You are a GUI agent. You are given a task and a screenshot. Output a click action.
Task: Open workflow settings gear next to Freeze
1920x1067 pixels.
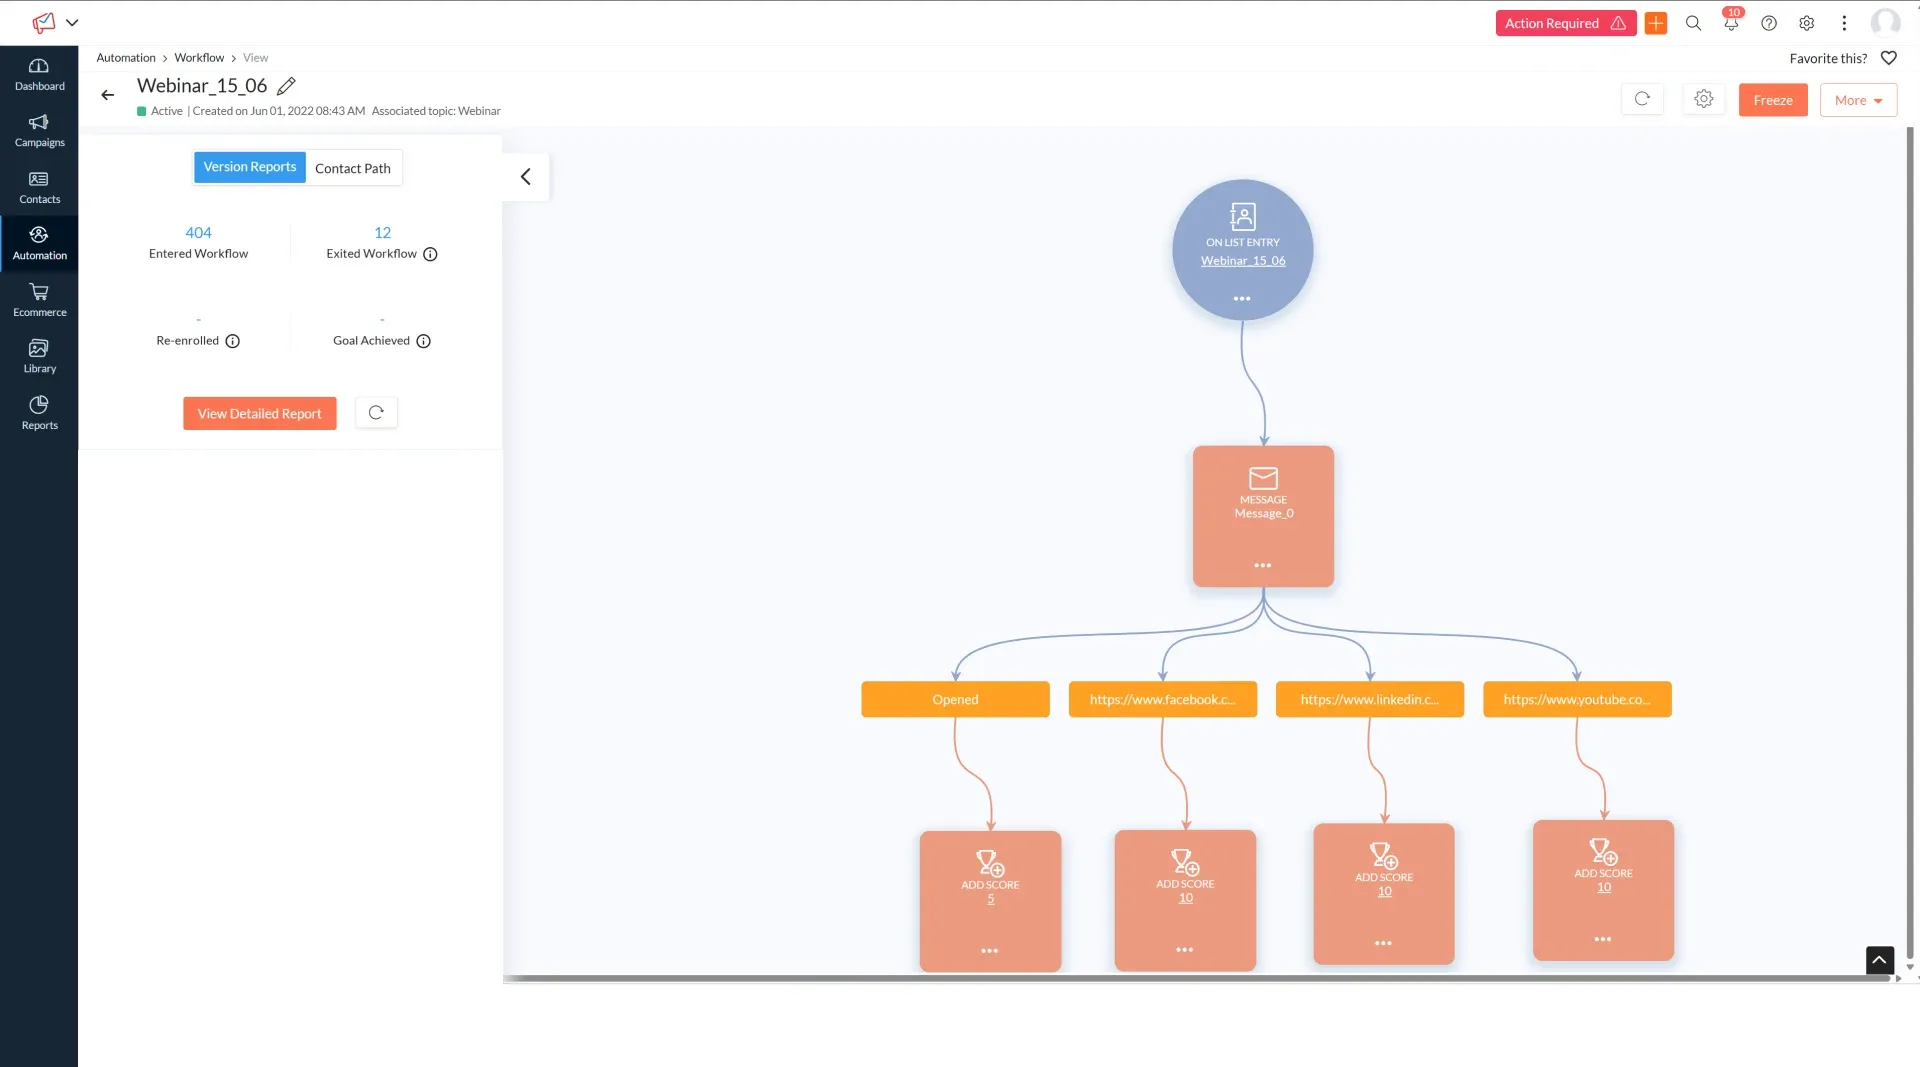pyautogui.click(x=1704, y=99)
